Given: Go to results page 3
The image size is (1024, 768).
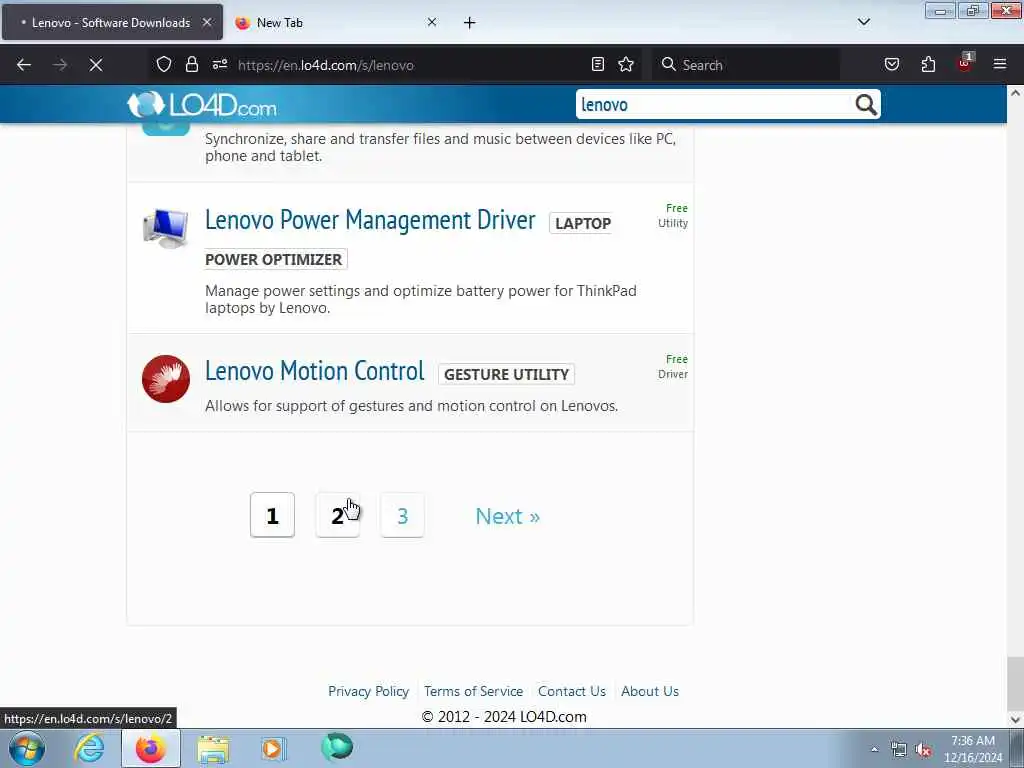Looking at the screenshot, I should tap(402, 515).
